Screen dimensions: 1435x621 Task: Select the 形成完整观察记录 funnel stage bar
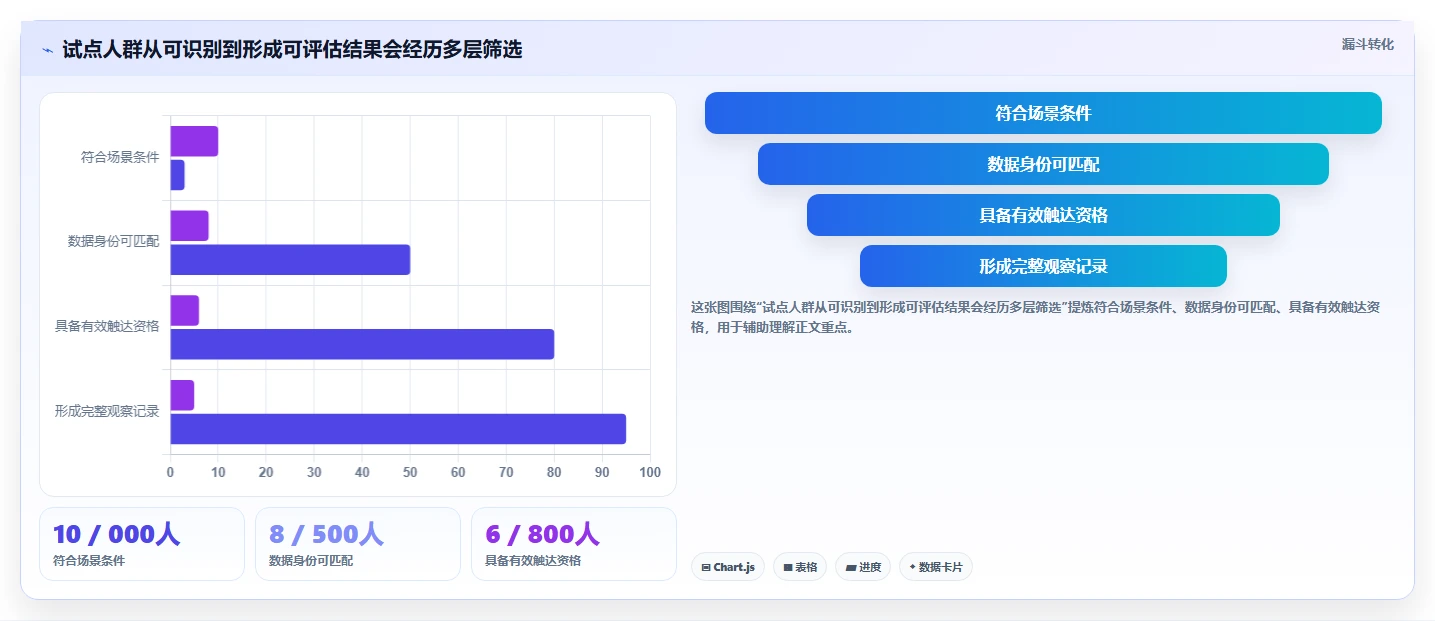tap(1043, 266)
